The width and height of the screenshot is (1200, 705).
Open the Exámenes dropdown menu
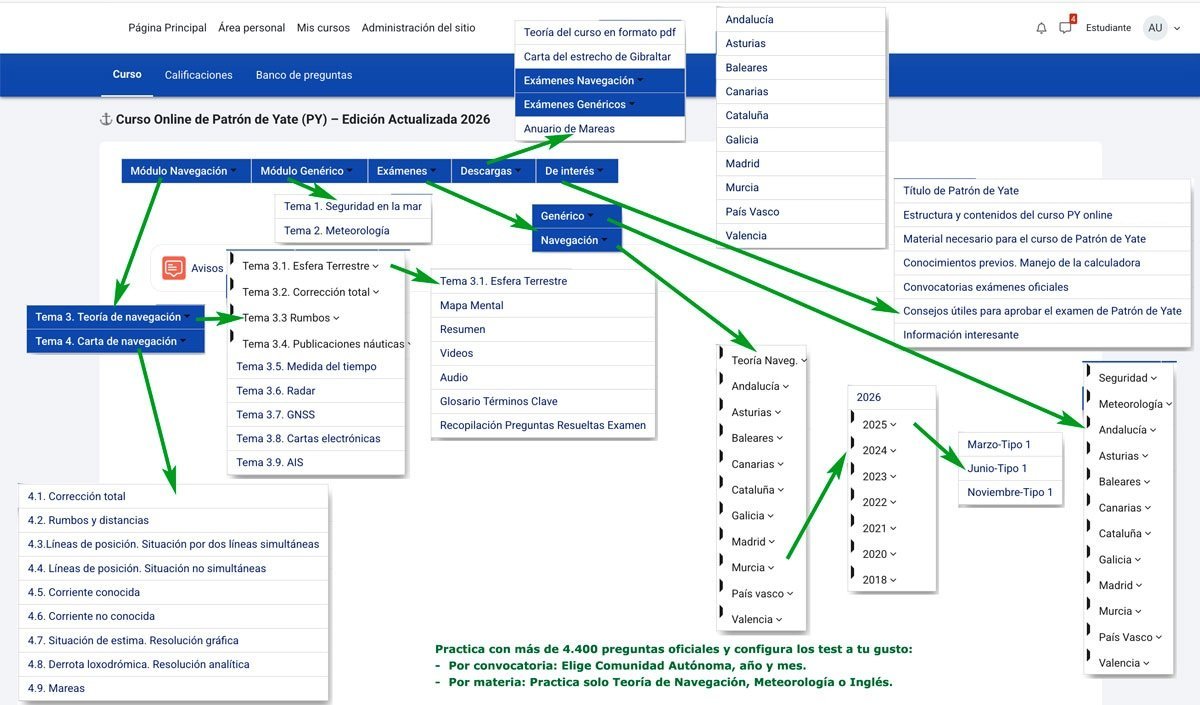(x=408, y=171)
